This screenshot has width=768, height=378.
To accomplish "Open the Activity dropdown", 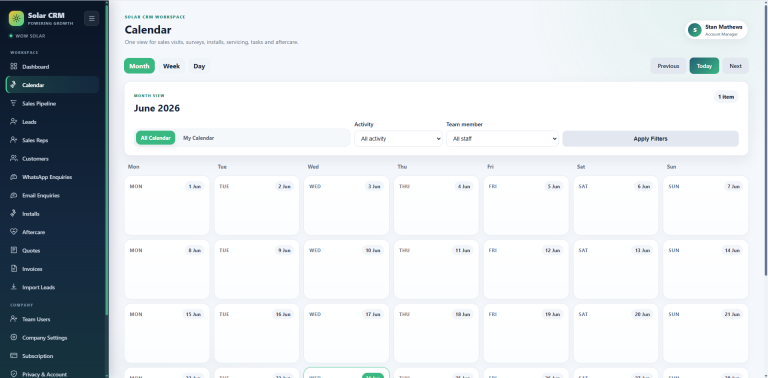I will (x=398, y=139).
